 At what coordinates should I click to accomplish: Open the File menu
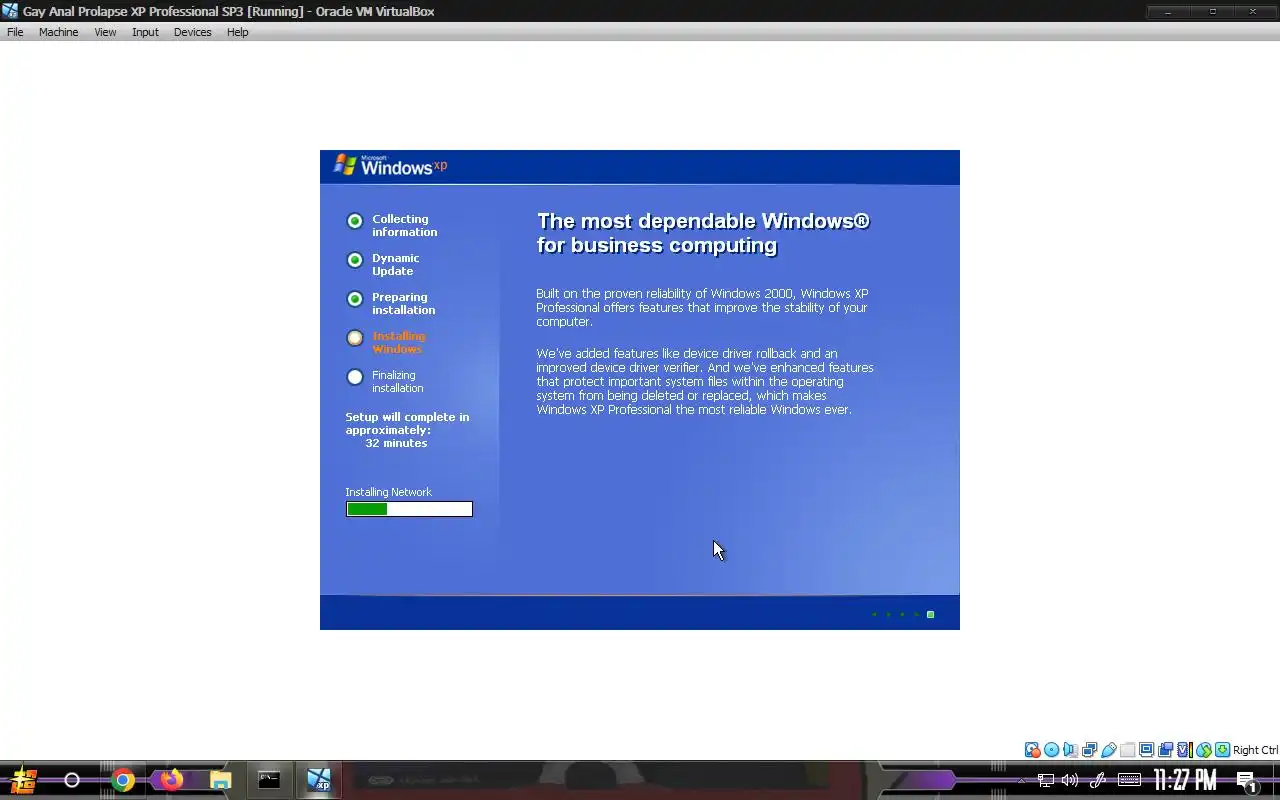coord(15,32)
